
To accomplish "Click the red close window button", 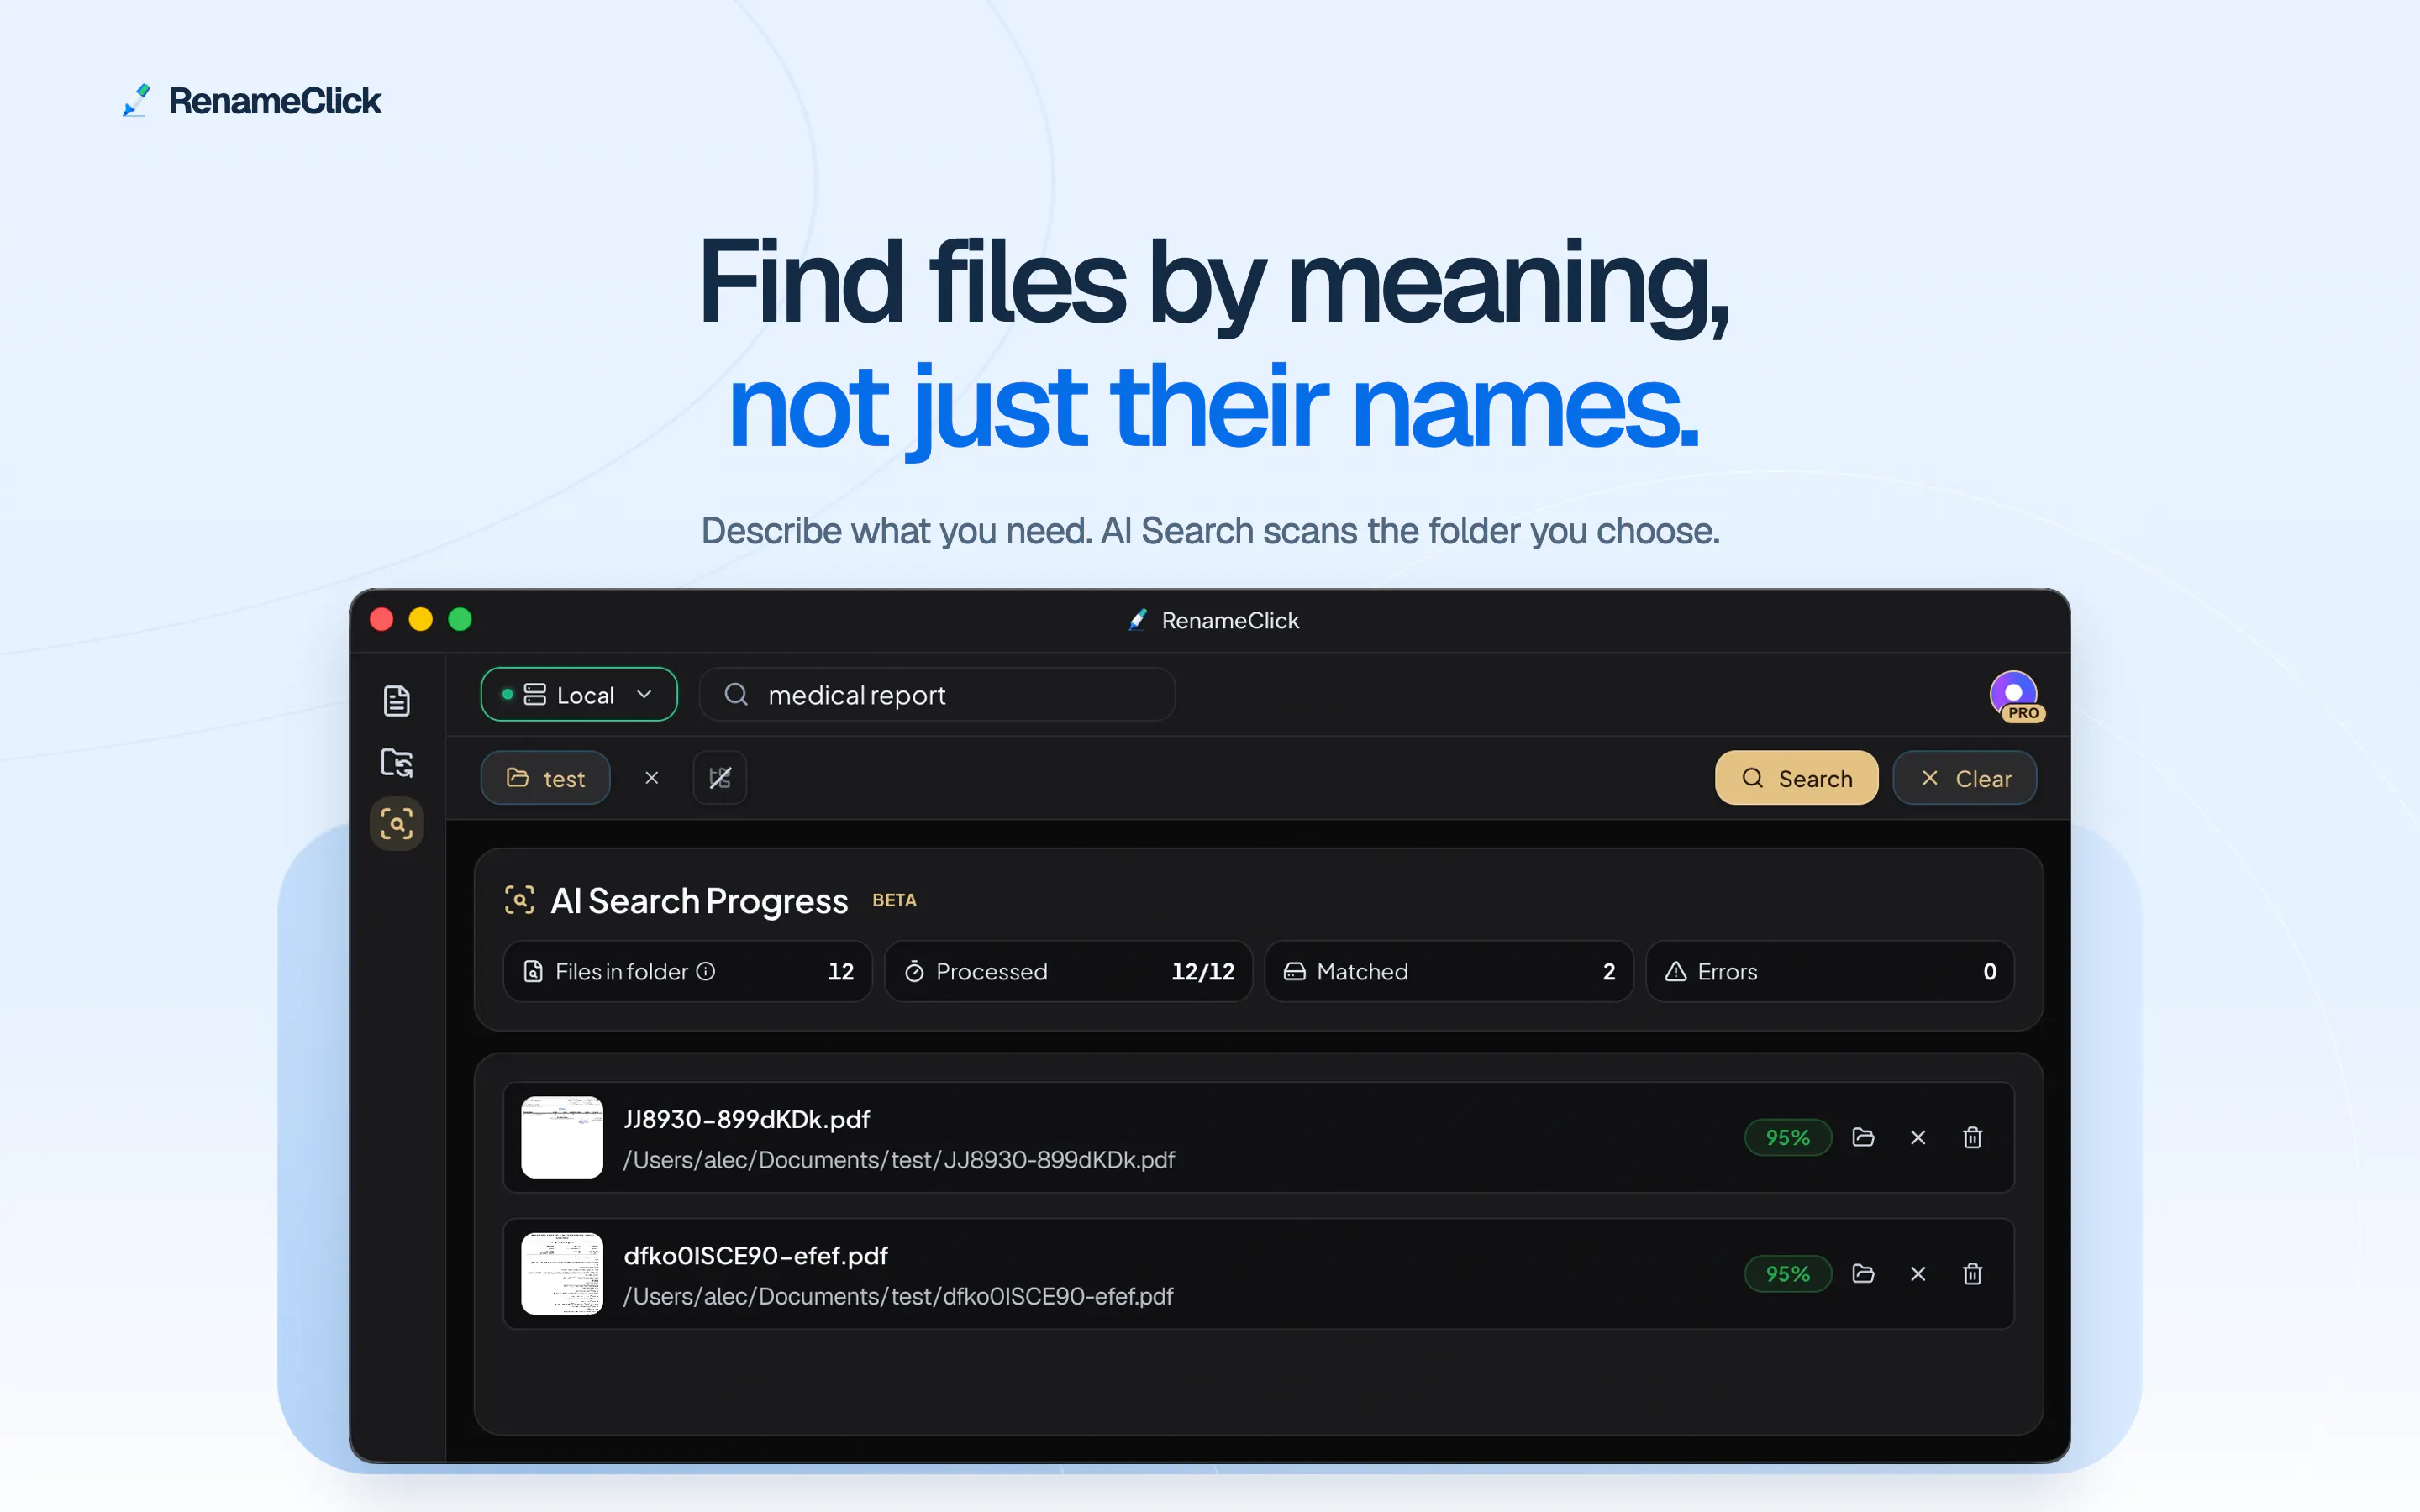I will click(x=381, y=619).
